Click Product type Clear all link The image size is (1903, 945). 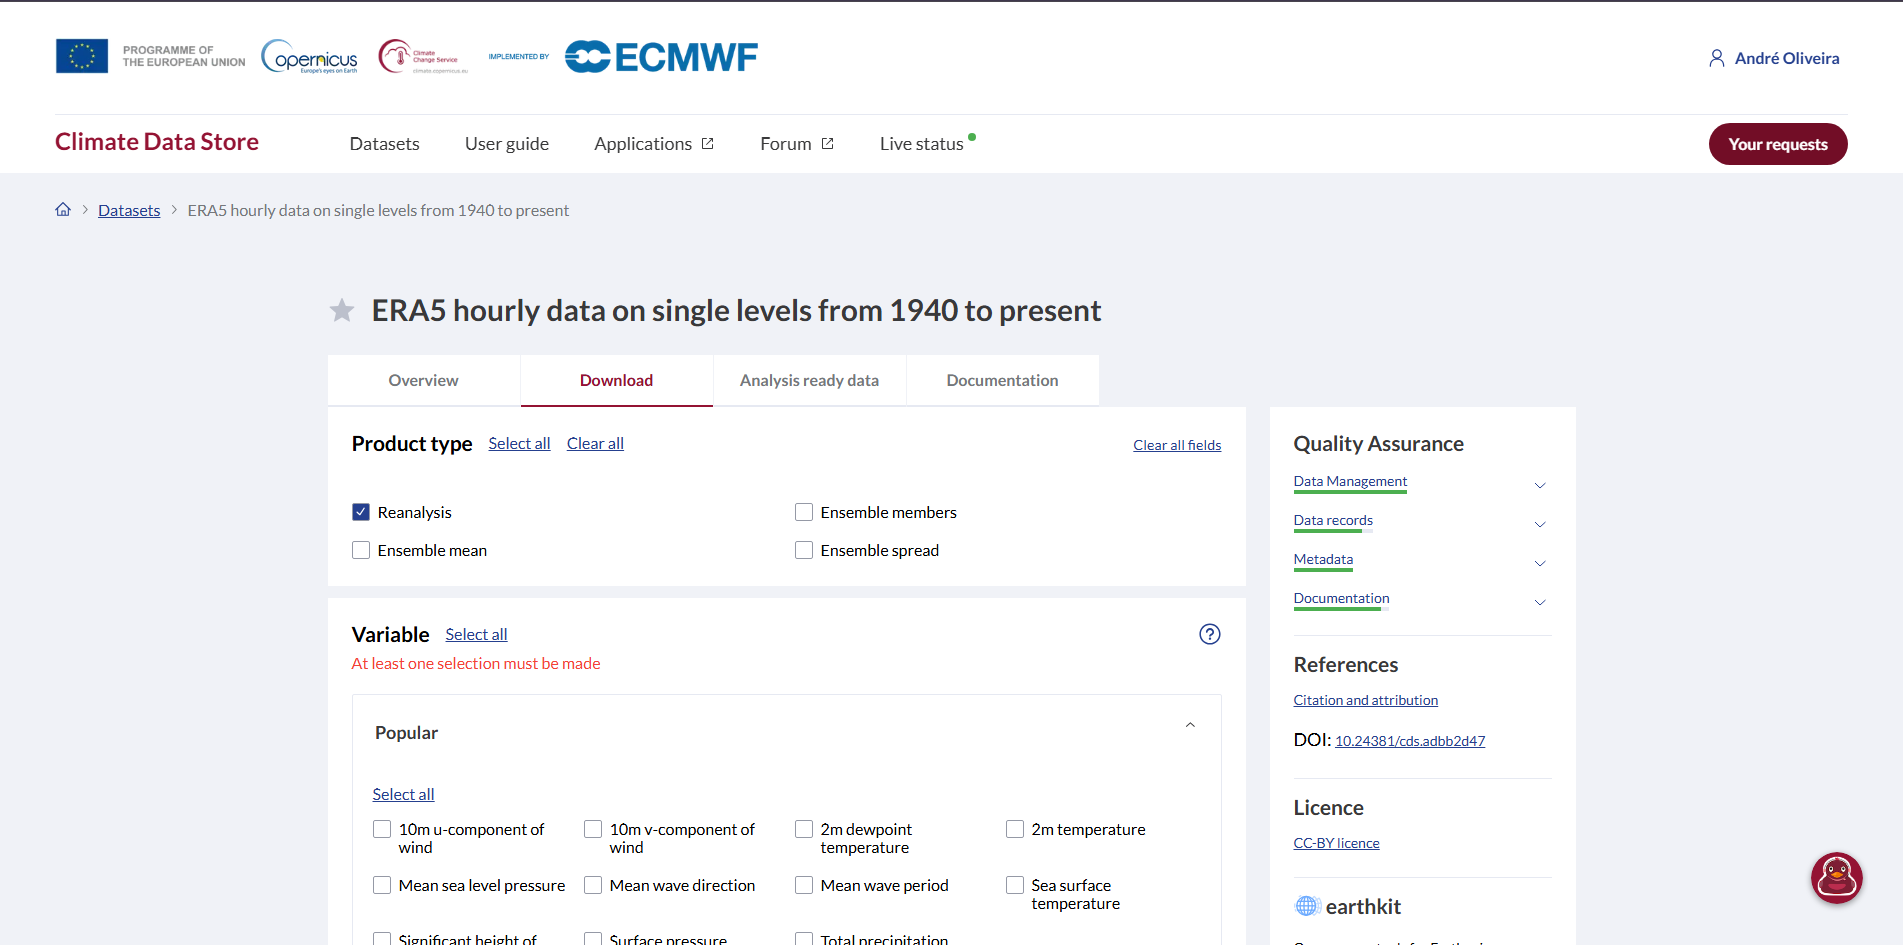coord(595,443)
